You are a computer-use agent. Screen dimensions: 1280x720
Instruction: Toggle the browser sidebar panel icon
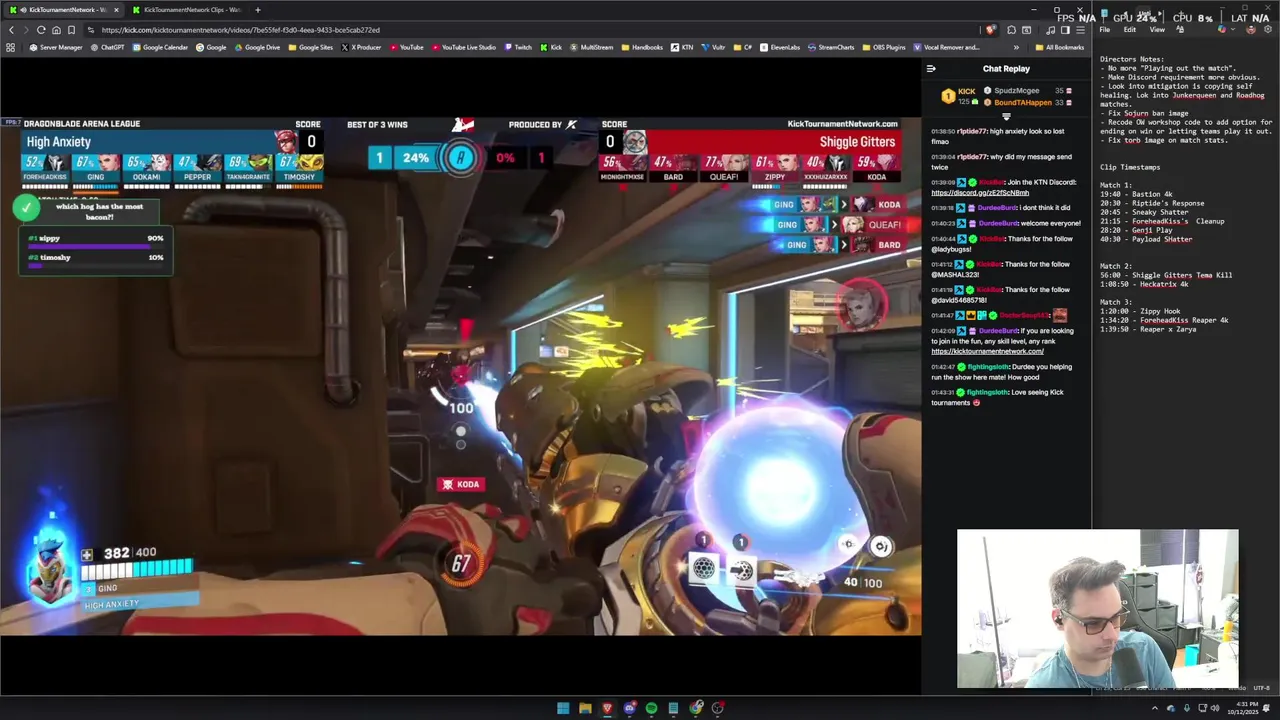1065,30
